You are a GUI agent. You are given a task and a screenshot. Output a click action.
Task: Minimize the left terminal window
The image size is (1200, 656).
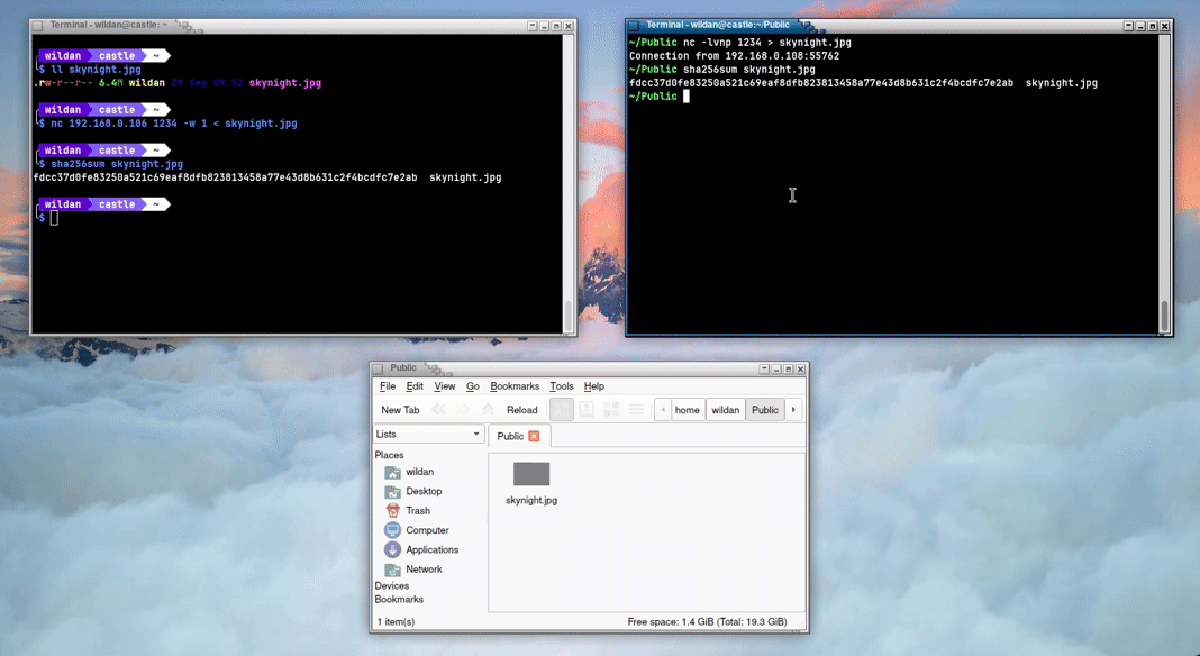click(x=544, y=26)
